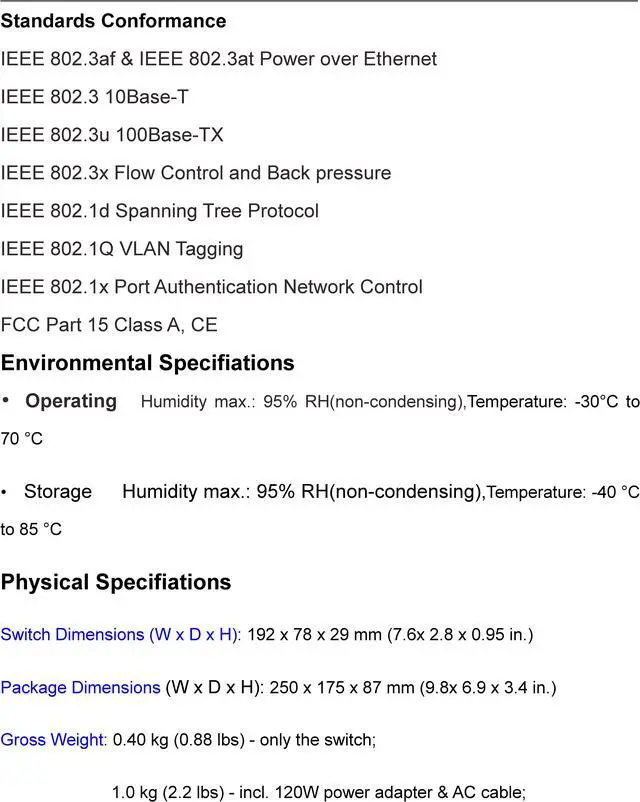The width and height of the screenshot is (640, 802).
Task: Select the 0.40 kg only the switch text
Action: [243, 740]
